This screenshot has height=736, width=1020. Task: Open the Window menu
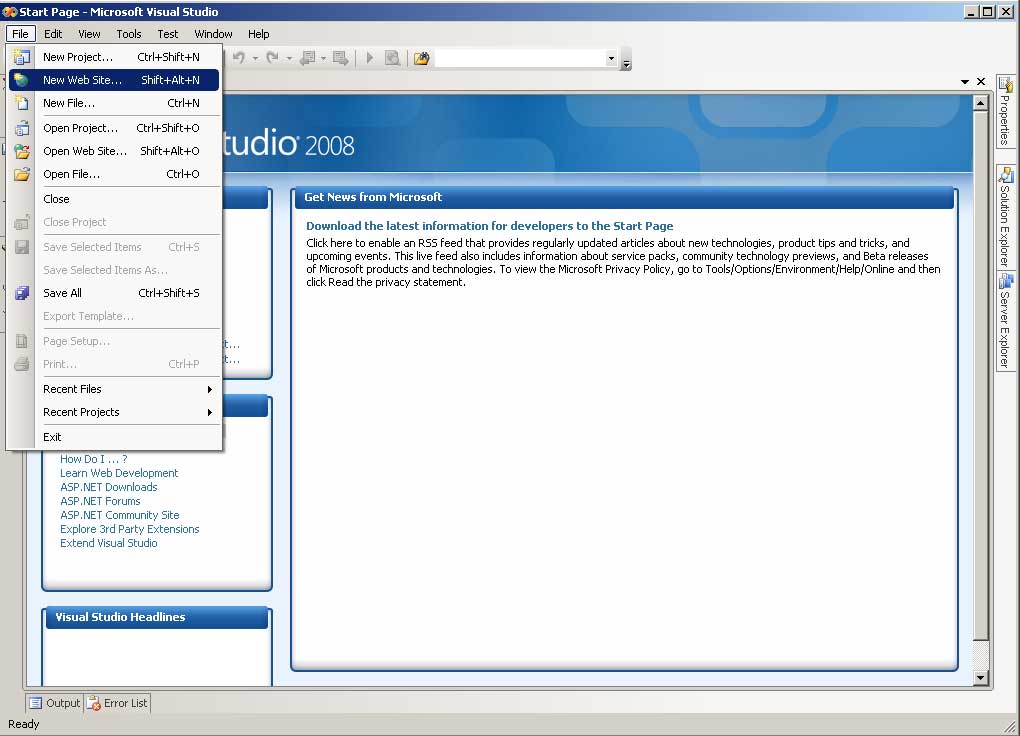(x=213, y=34)
